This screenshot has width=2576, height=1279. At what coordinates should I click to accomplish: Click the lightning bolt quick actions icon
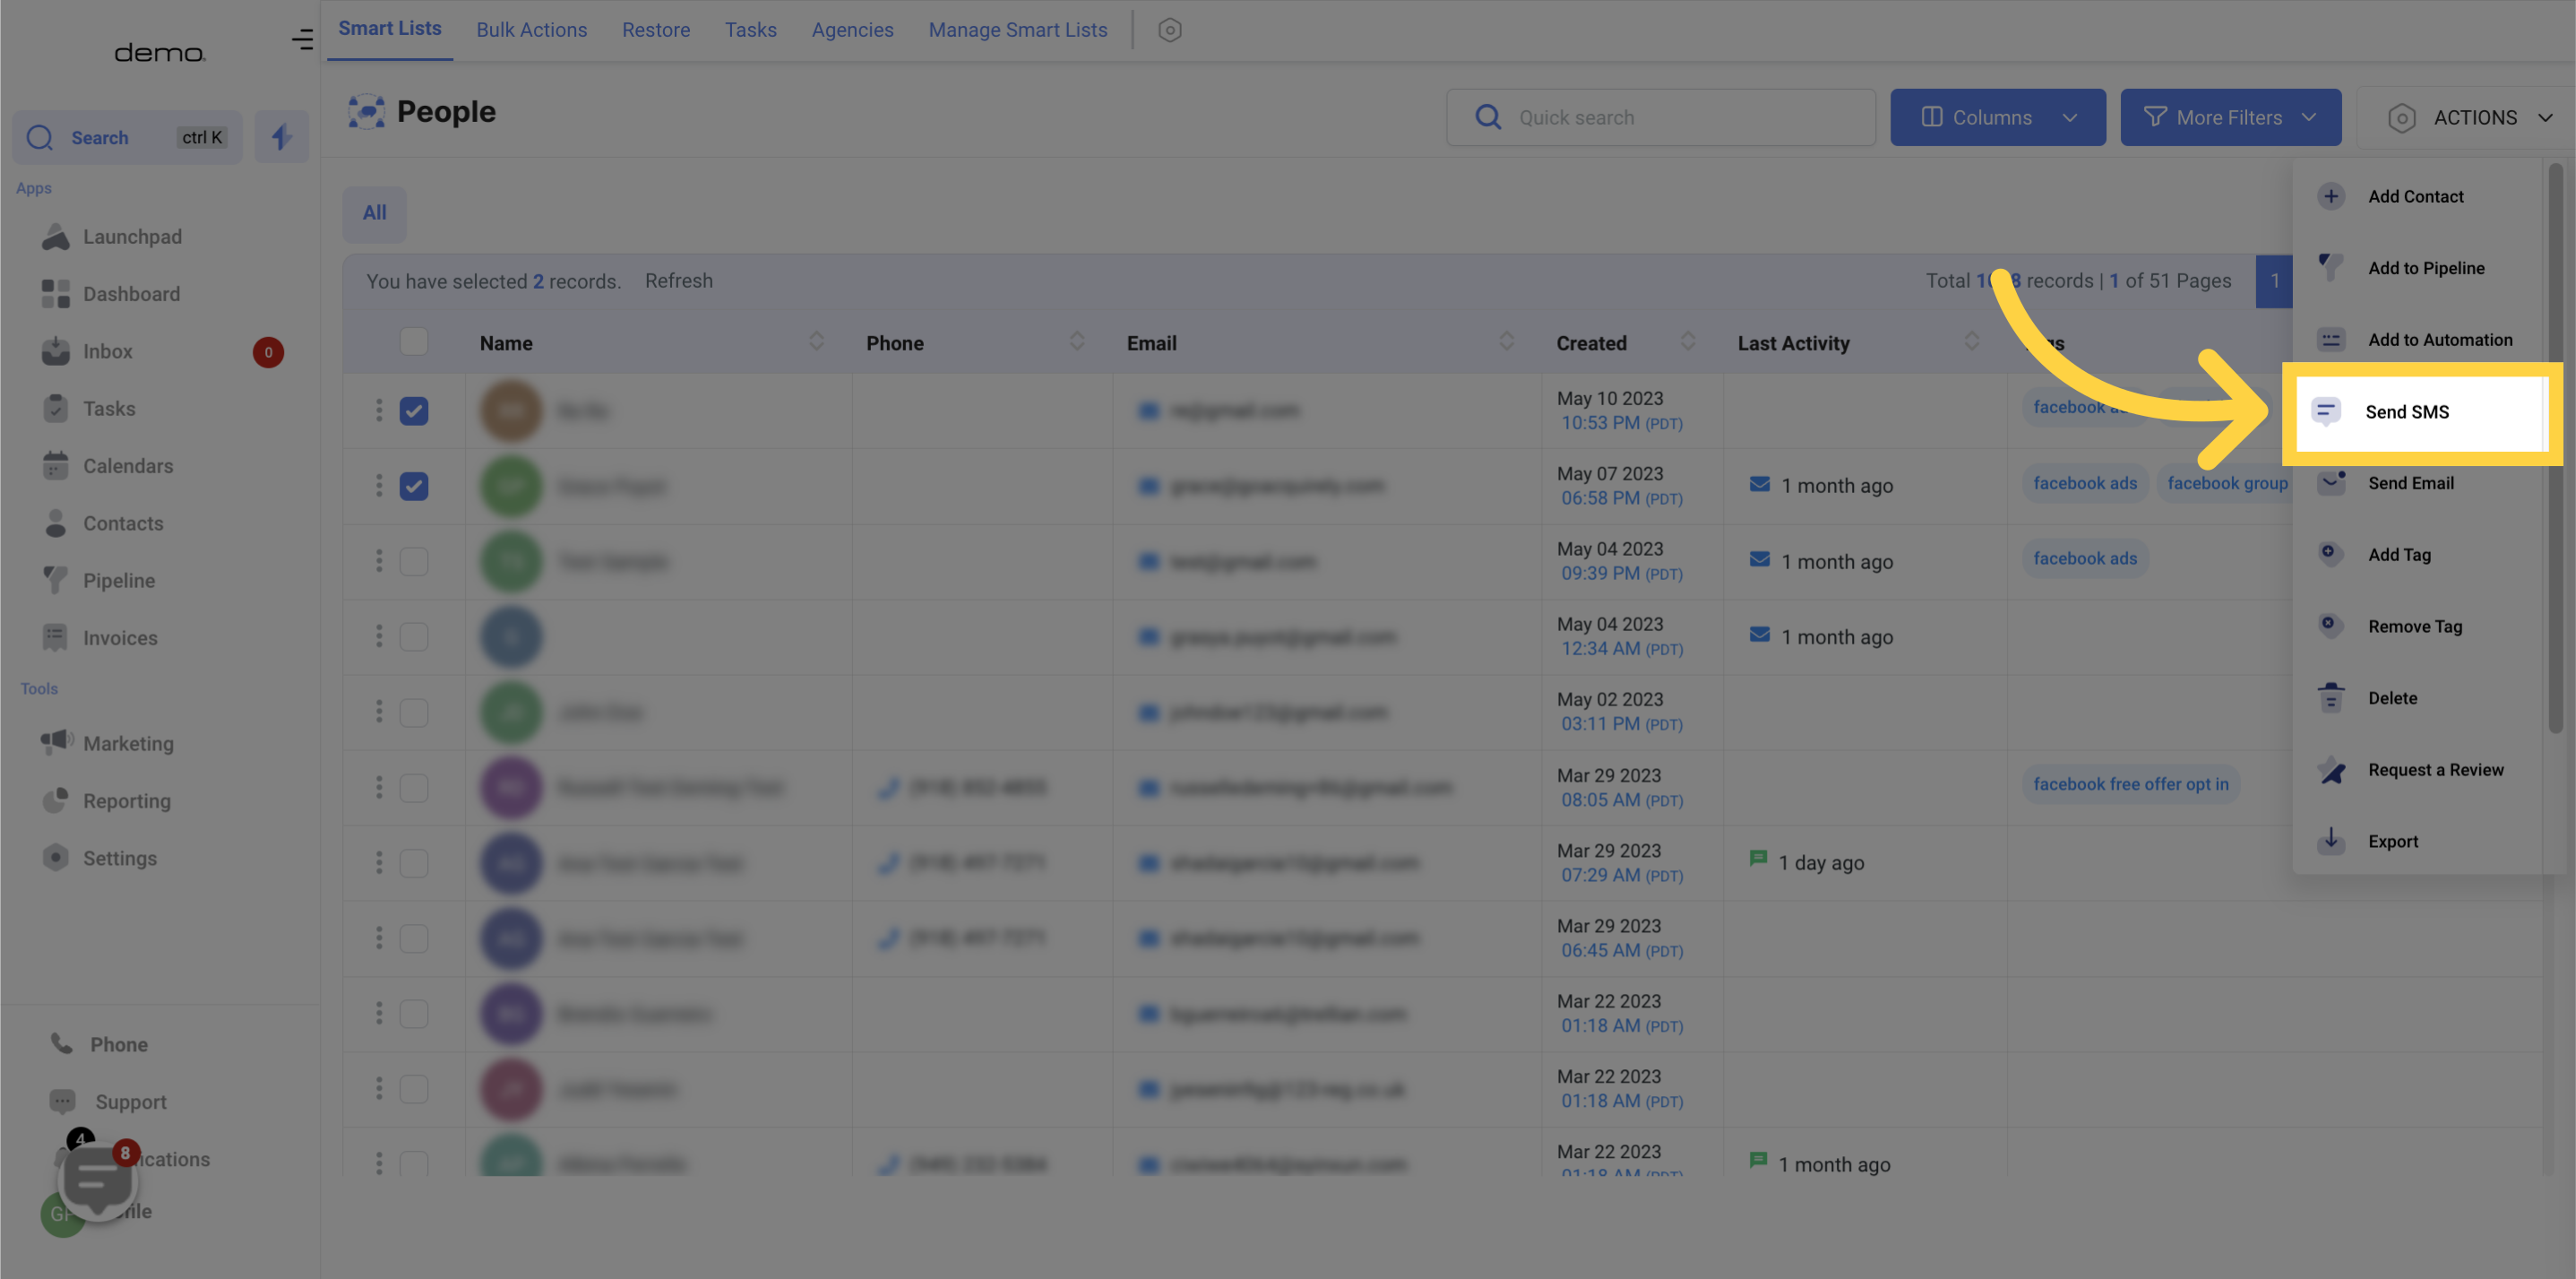click(x=281, y=137)
